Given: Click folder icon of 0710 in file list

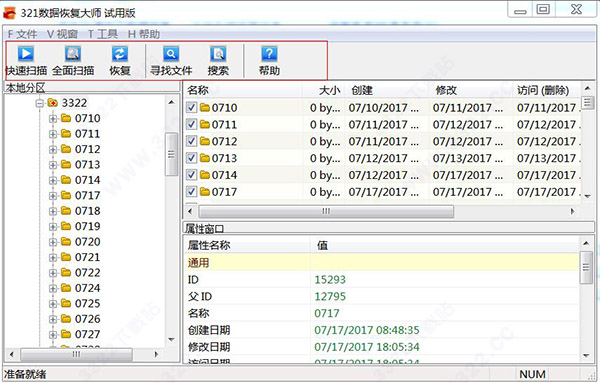Looking at the screenshot, I should [x=205, y=108].
